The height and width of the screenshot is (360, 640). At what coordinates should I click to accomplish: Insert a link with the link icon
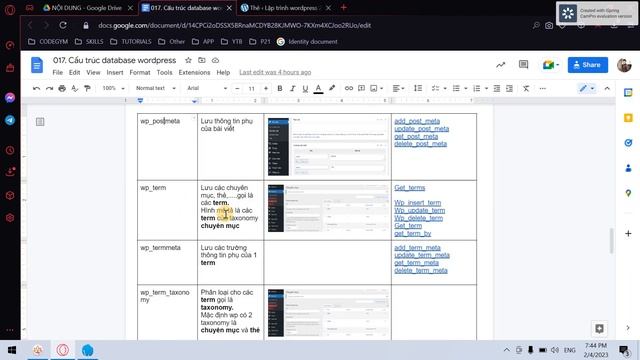click(349, 88)
